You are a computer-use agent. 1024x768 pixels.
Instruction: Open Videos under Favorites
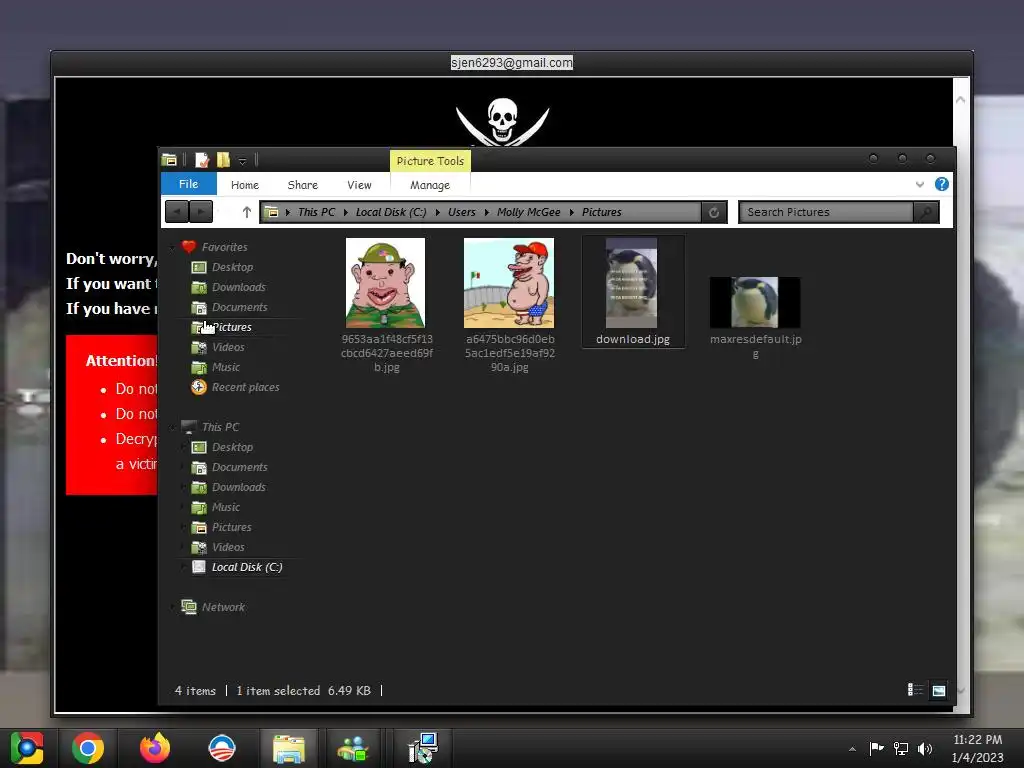pyautogui.click(x=228, y=347)
